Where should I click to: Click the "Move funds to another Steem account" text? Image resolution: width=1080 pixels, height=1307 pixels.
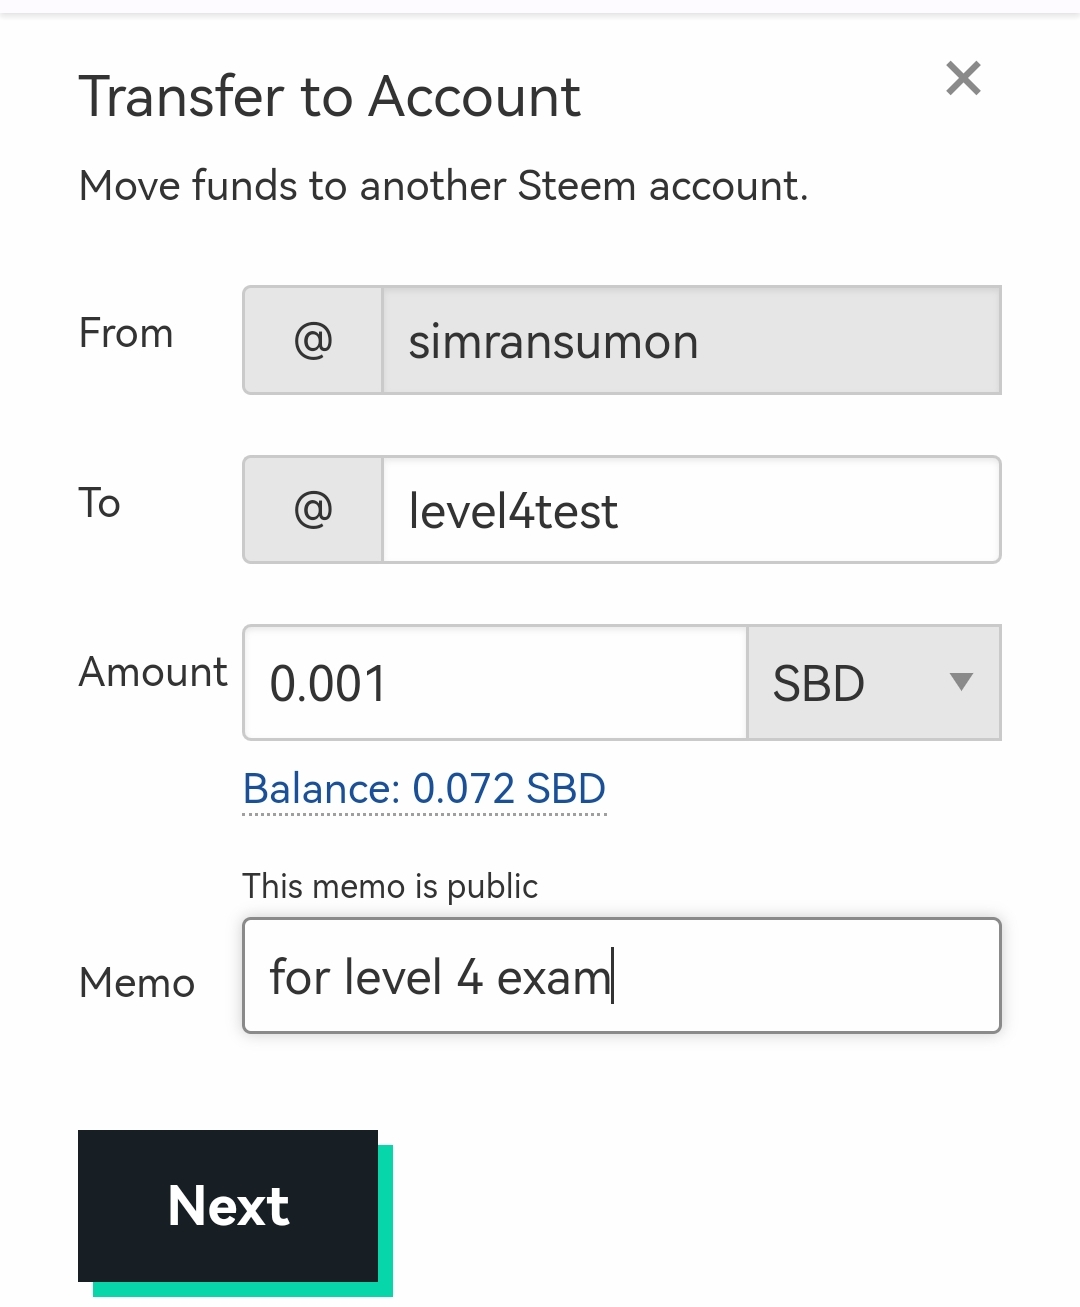pos(443,186)
